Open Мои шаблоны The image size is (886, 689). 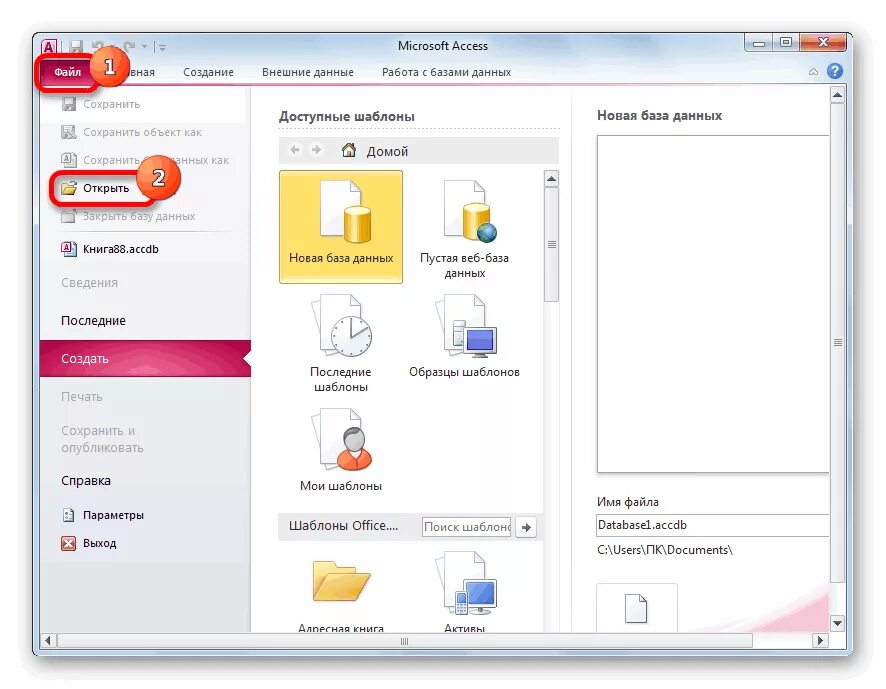click(x=341, y=450)
